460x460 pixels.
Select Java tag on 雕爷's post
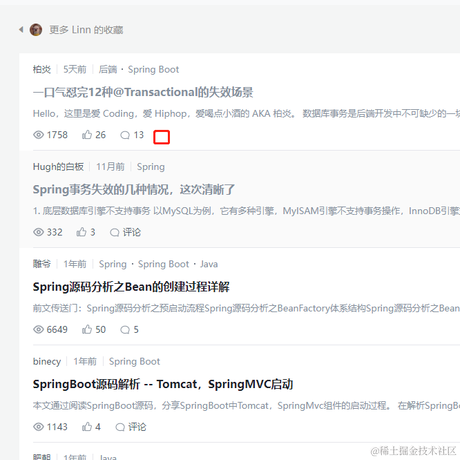tap(209, 264)
